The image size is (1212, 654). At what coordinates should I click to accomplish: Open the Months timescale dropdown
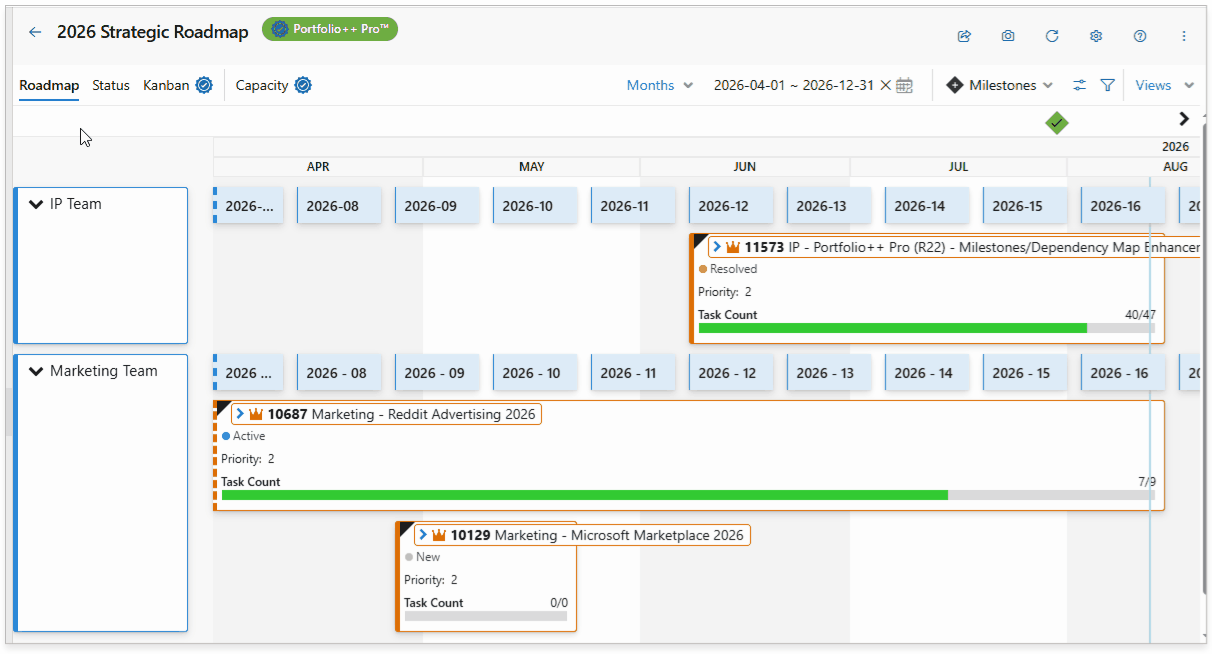(x=660, y=85)
